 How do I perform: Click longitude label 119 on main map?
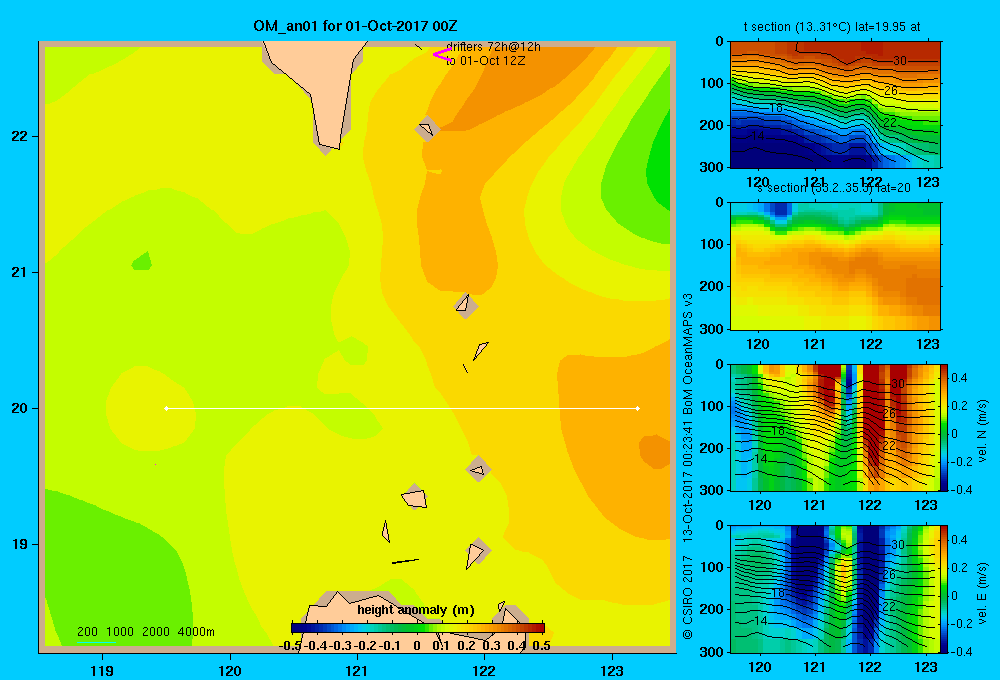pyautogui.click(x=102, y=670)
